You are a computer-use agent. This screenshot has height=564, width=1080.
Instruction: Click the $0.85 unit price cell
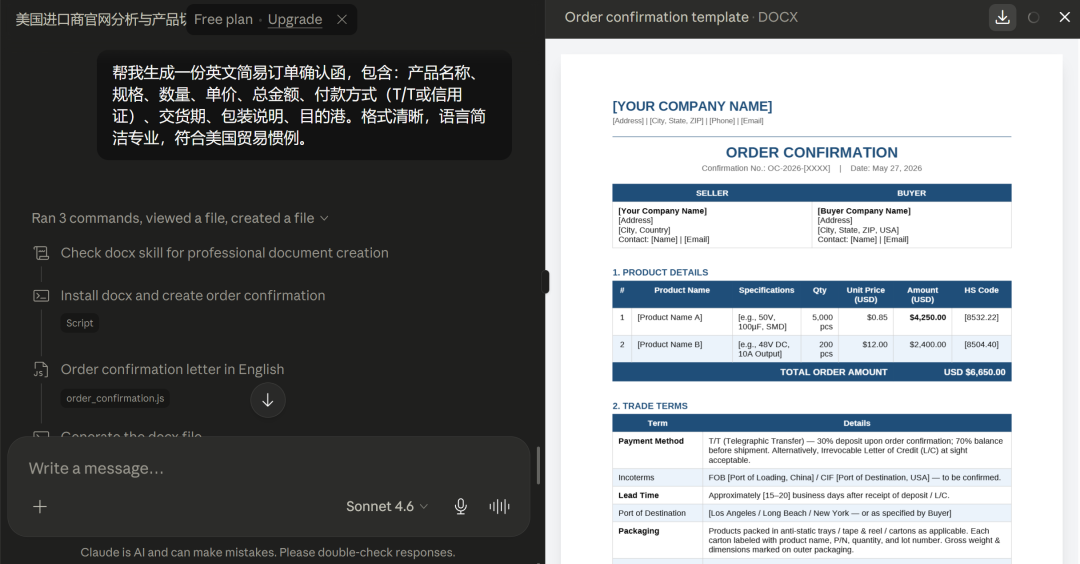click(x=865, y=322)
